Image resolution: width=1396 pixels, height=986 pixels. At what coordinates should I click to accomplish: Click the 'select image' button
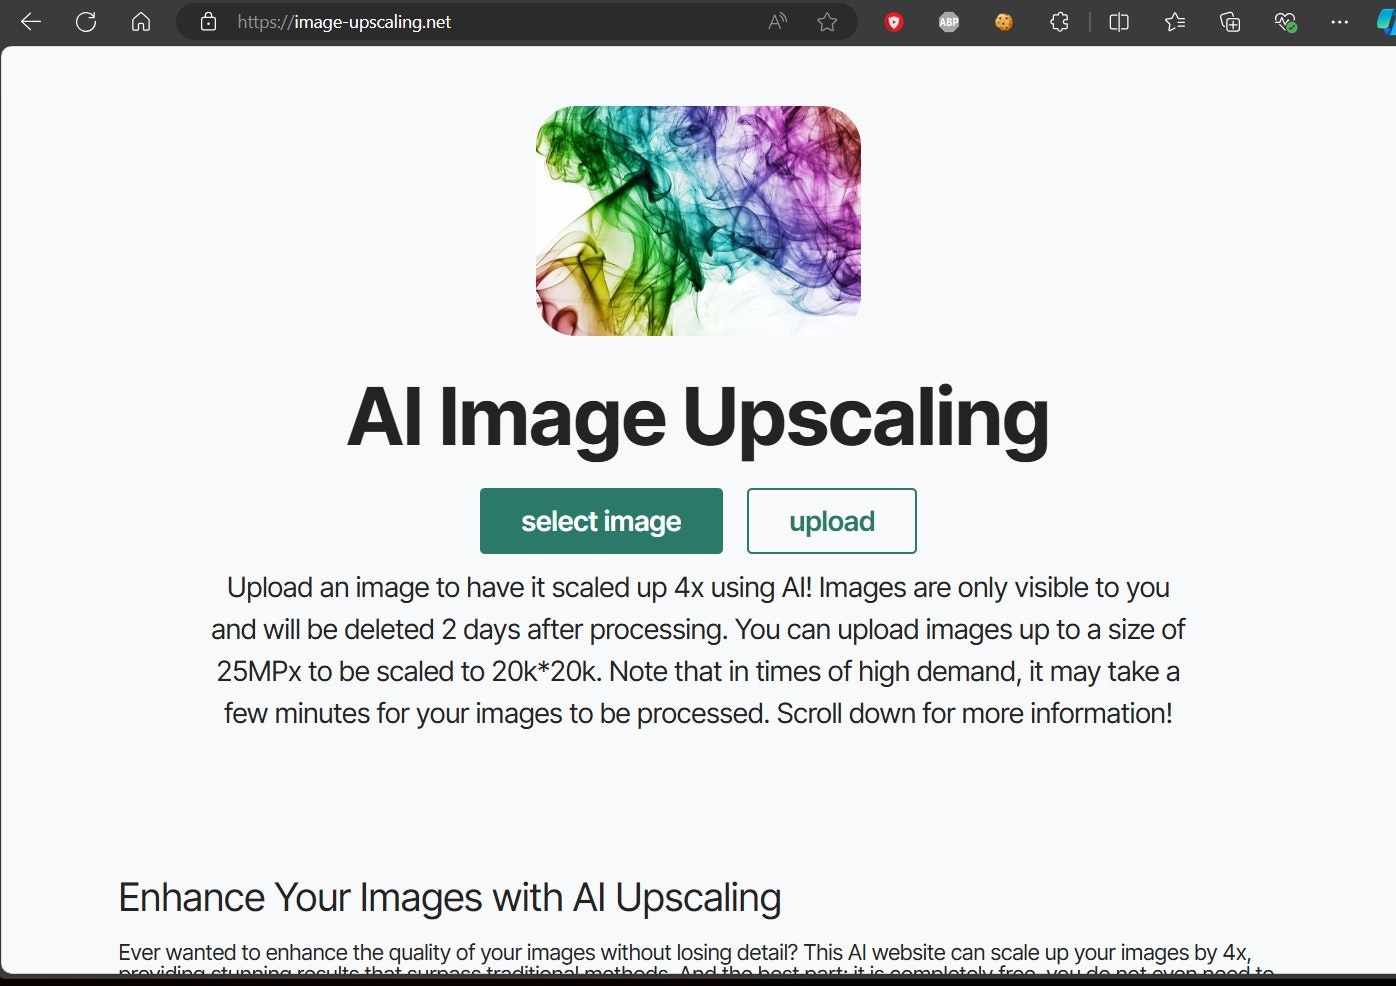coord(601,520)
